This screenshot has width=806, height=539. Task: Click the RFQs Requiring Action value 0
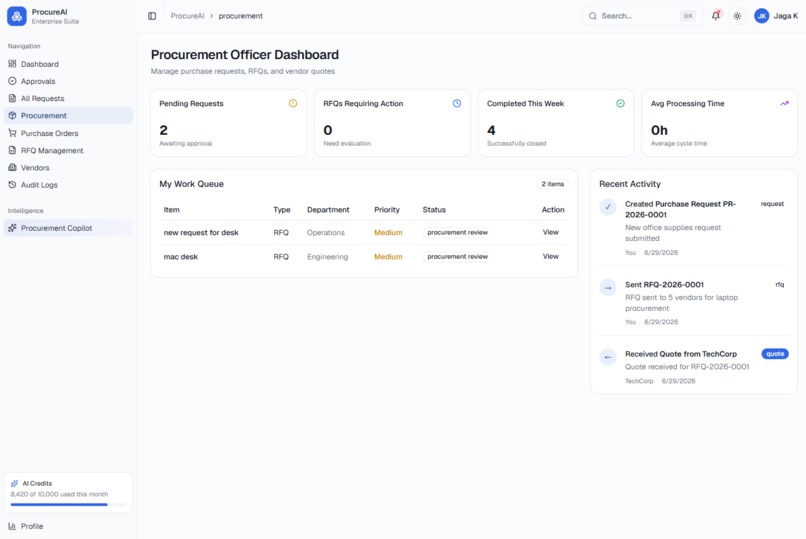click(327, 130)
